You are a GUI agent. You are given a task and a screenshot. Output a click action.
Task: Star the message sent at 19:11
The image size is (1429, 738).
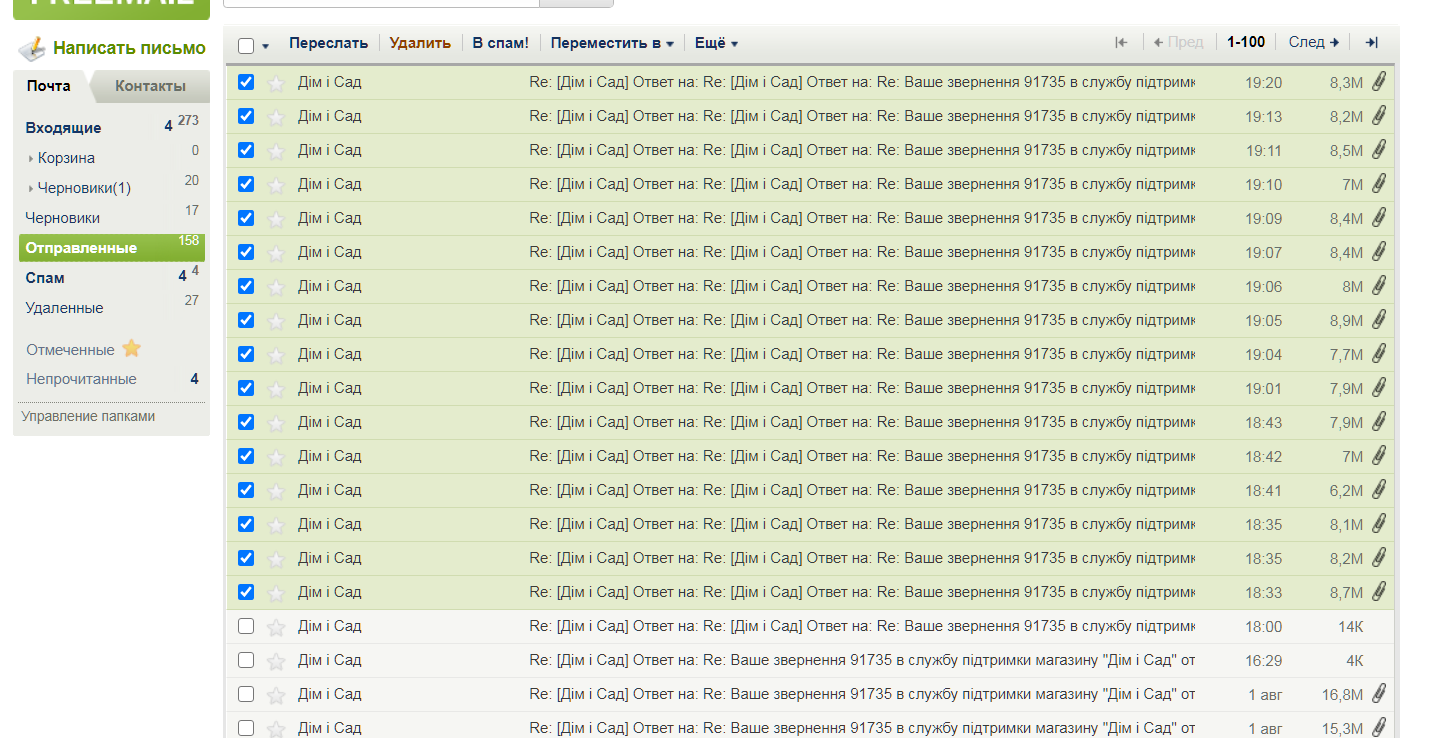tap(276, 151)
